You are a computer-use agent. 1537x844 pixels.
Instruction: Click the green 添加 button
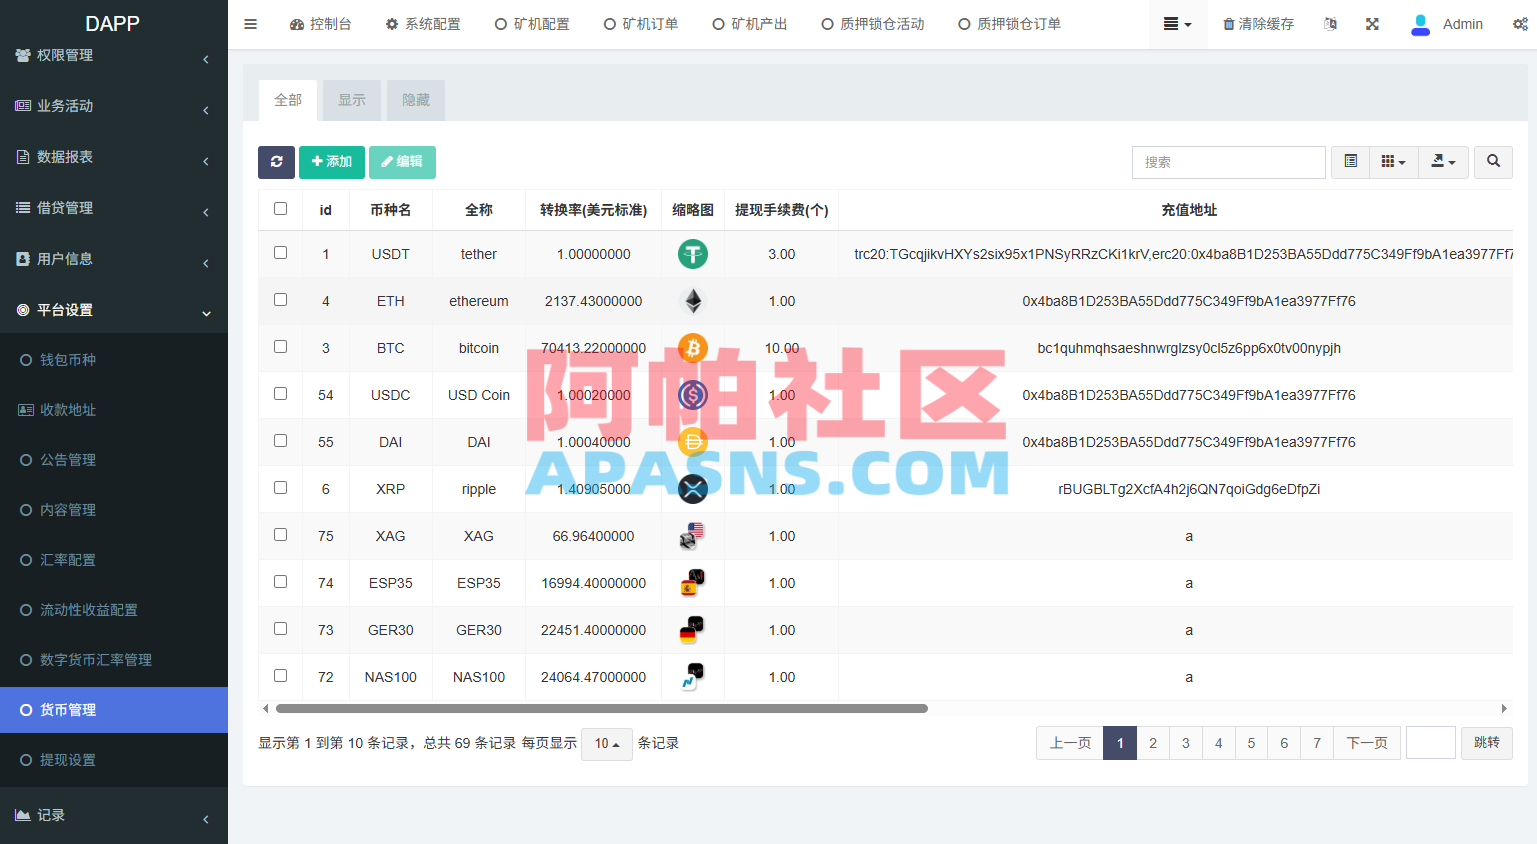coord(332,162)
